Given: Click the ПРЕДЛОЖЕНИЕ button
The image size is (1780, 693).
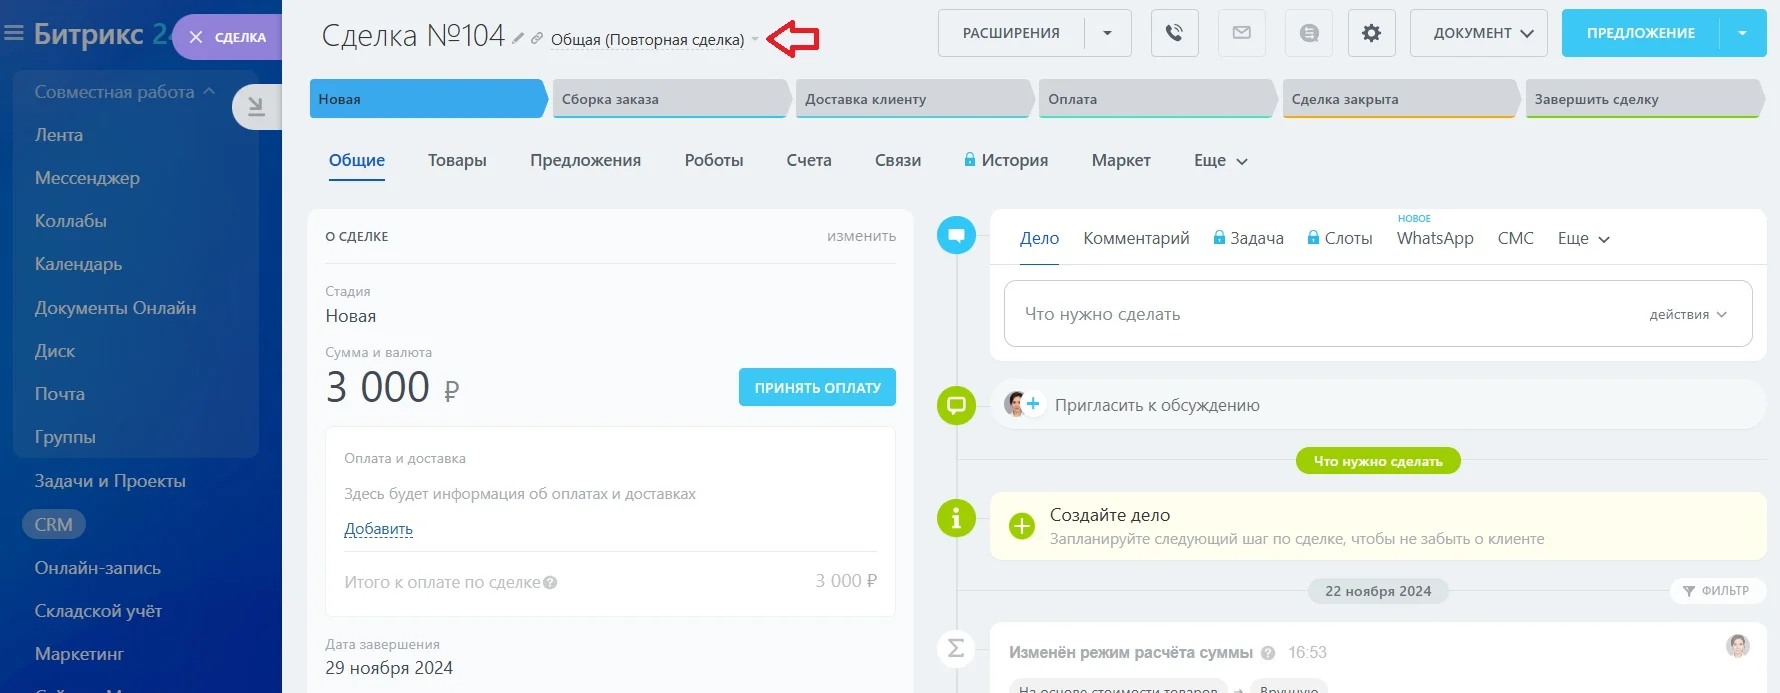Looking at the screenshot, I should click(1641, 33).
